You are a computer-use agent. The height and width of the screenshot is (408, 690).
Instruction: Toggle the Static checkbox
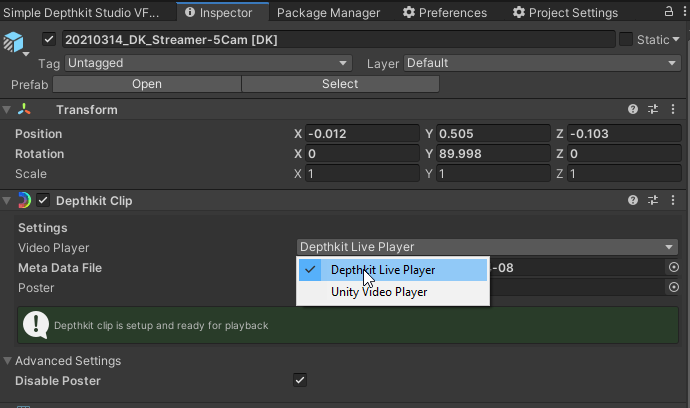click(x=626, y=39)
